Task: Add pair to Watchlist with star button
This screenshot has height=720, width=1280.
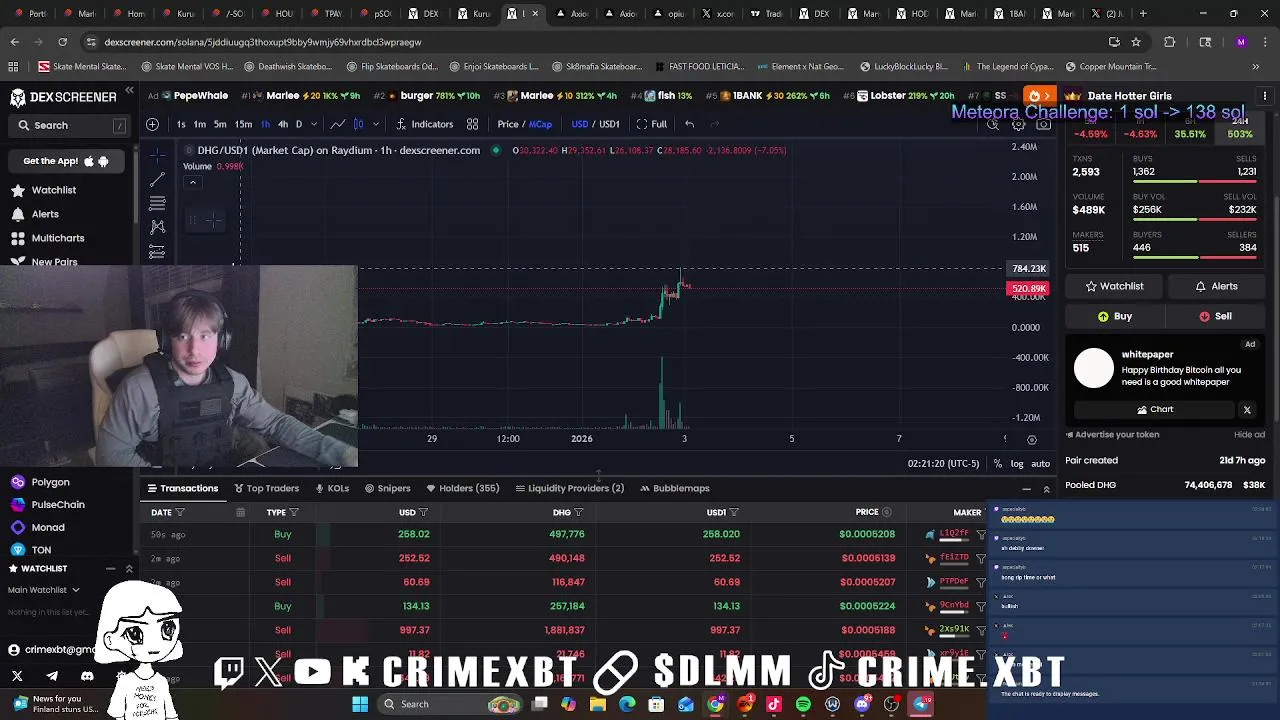Action: coord(1114,286)
